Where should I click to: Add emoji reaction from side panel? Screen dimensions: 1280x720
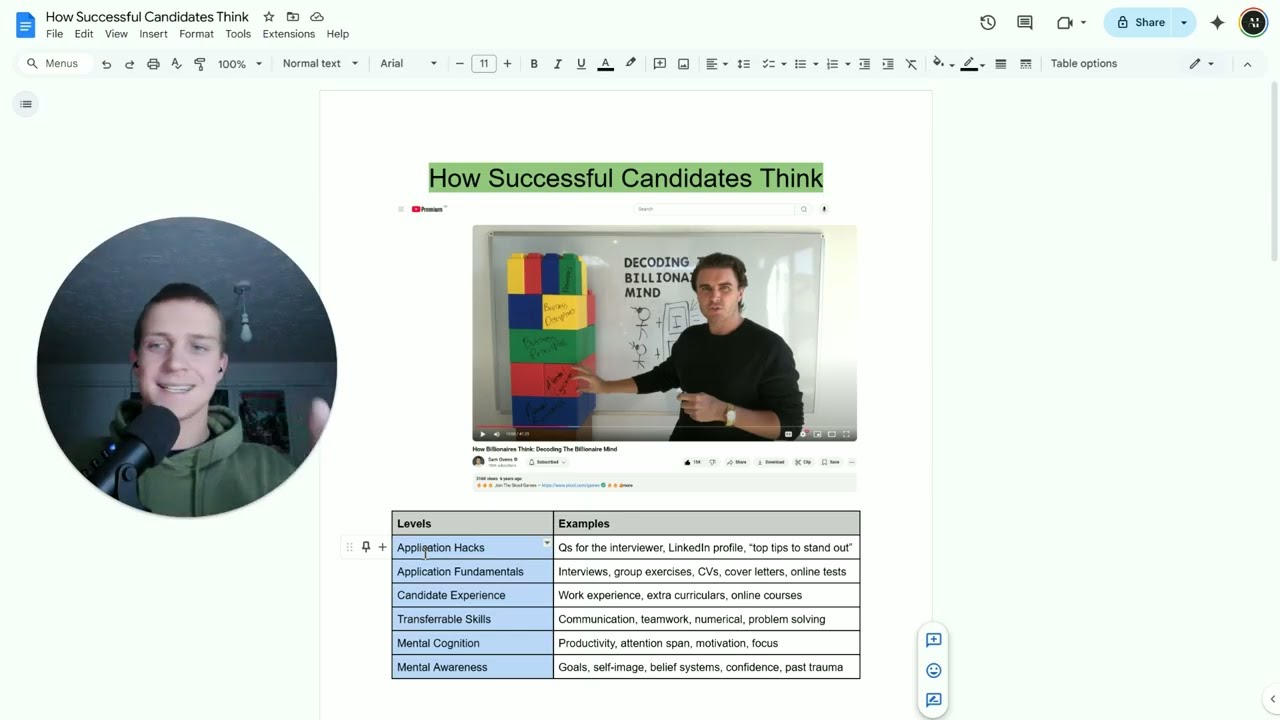click(933, 670)
